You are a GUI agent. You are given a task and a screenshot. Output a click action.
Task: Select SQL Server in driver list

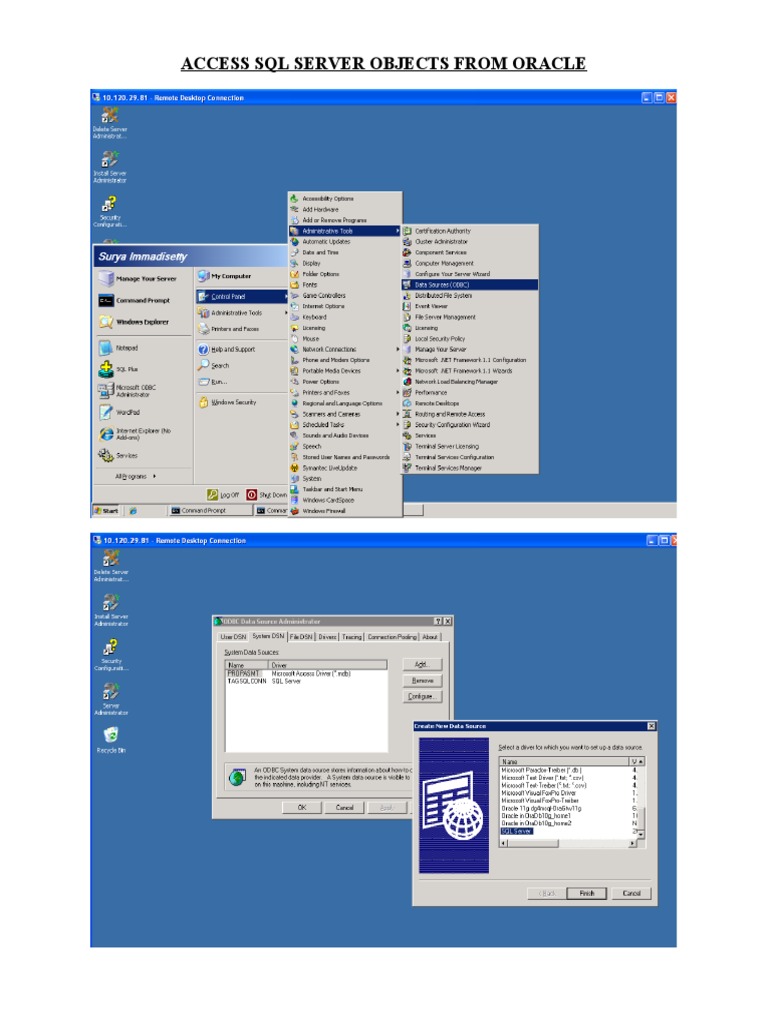(x=517, y=831)
